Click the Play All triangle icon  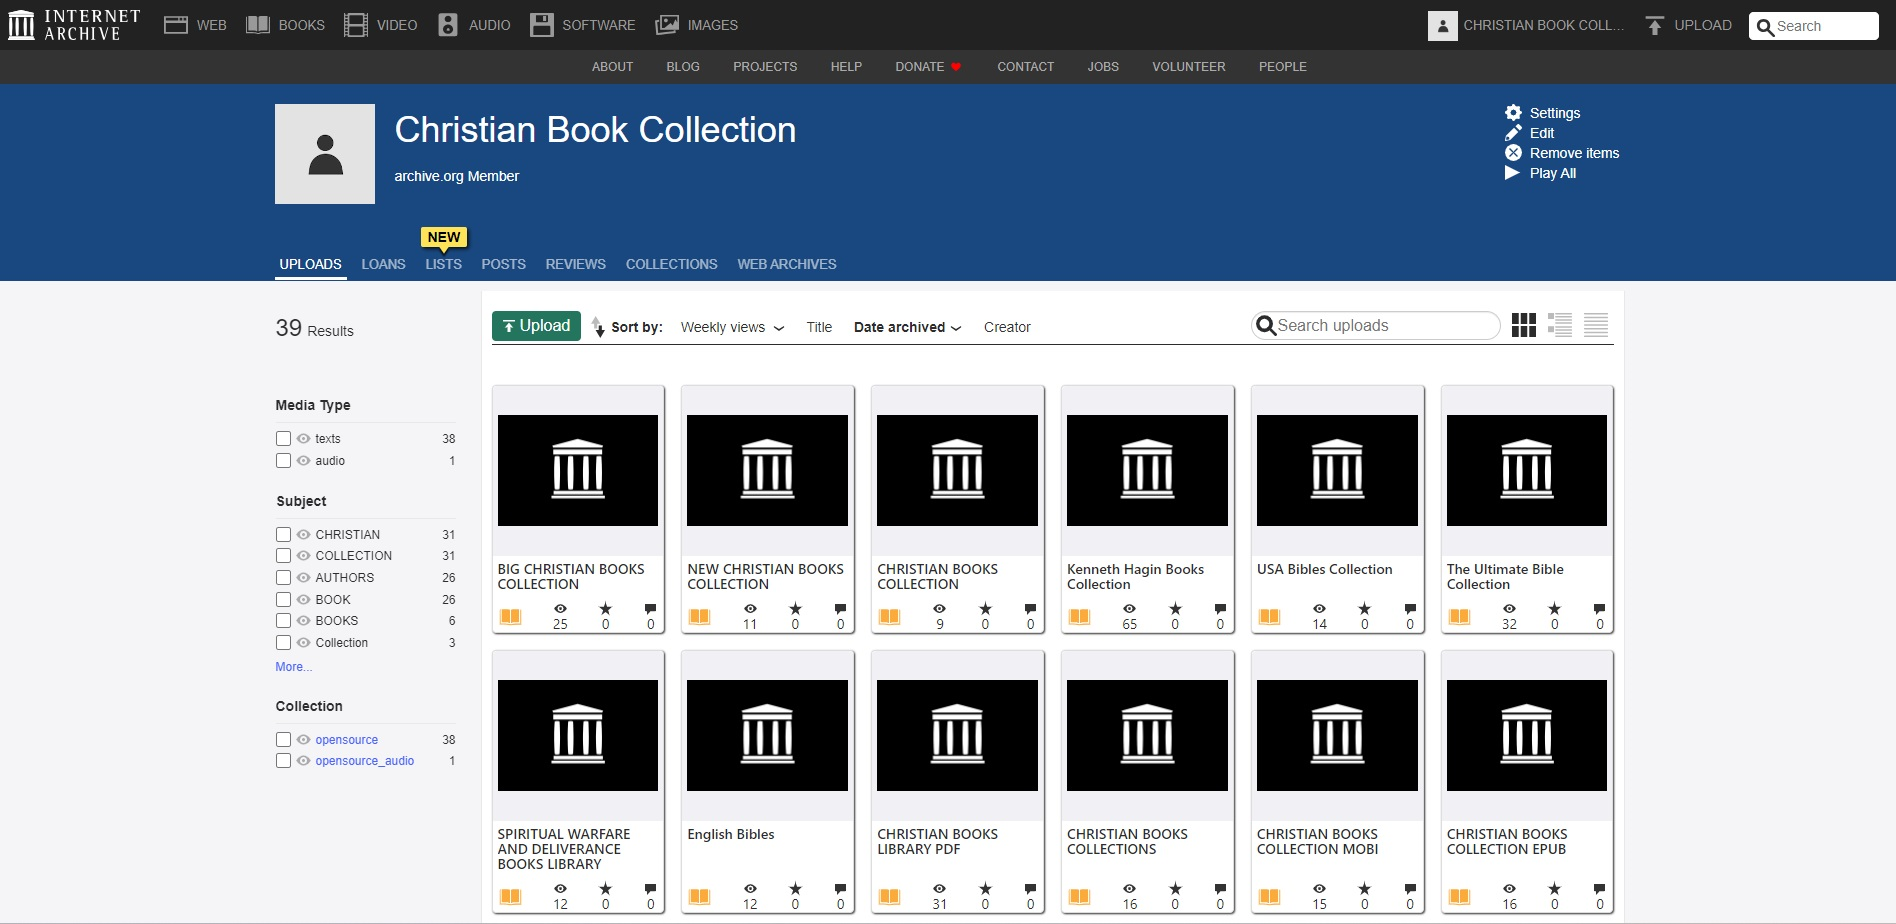pyautogui.click(x=1513, y=173)
